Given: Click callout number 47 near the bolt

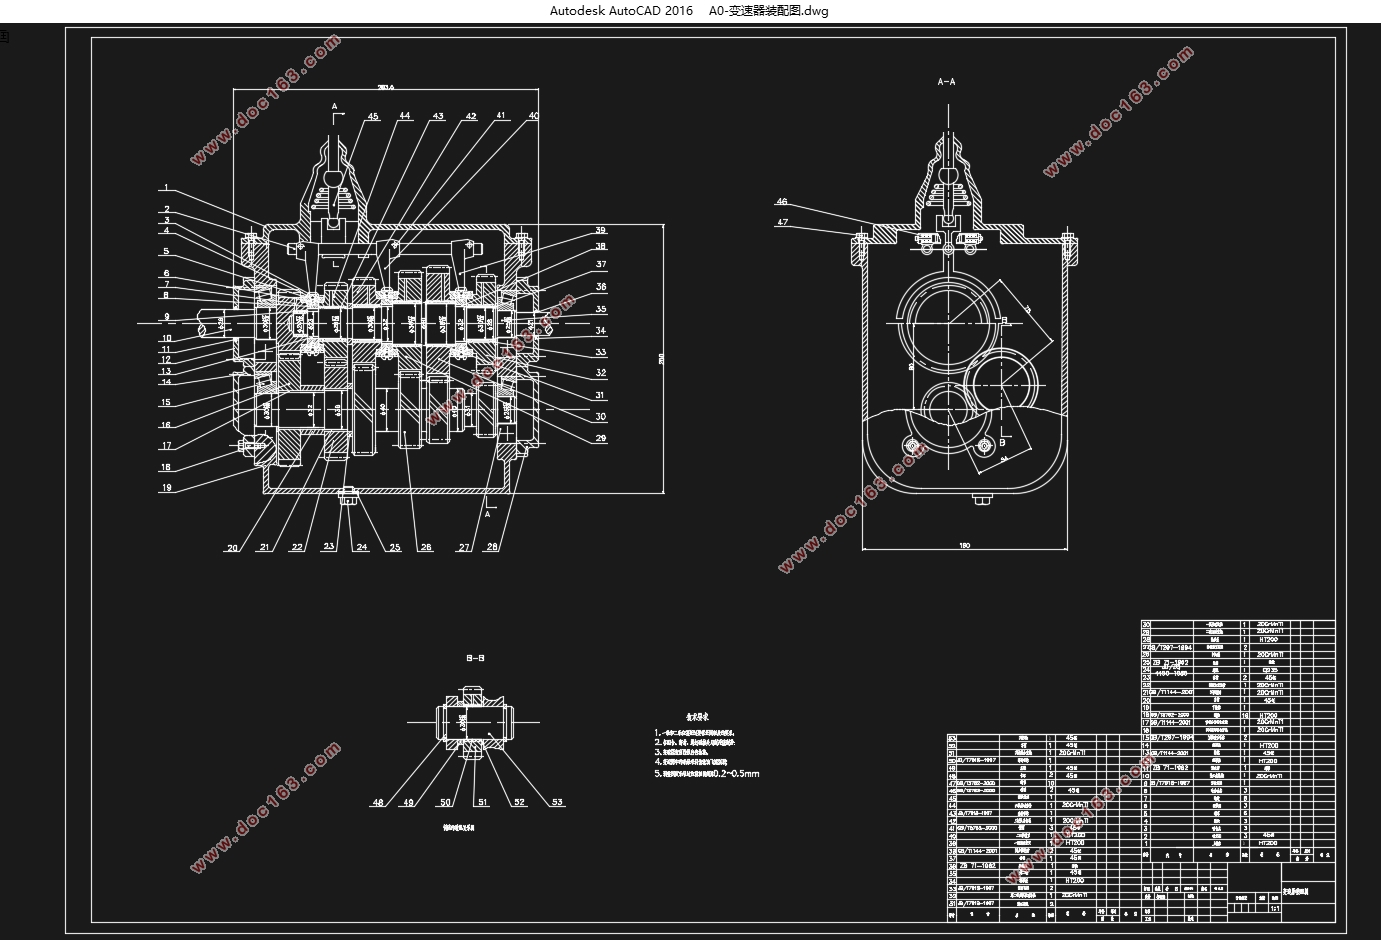Looking at the screenshot, I should point(782,222).
